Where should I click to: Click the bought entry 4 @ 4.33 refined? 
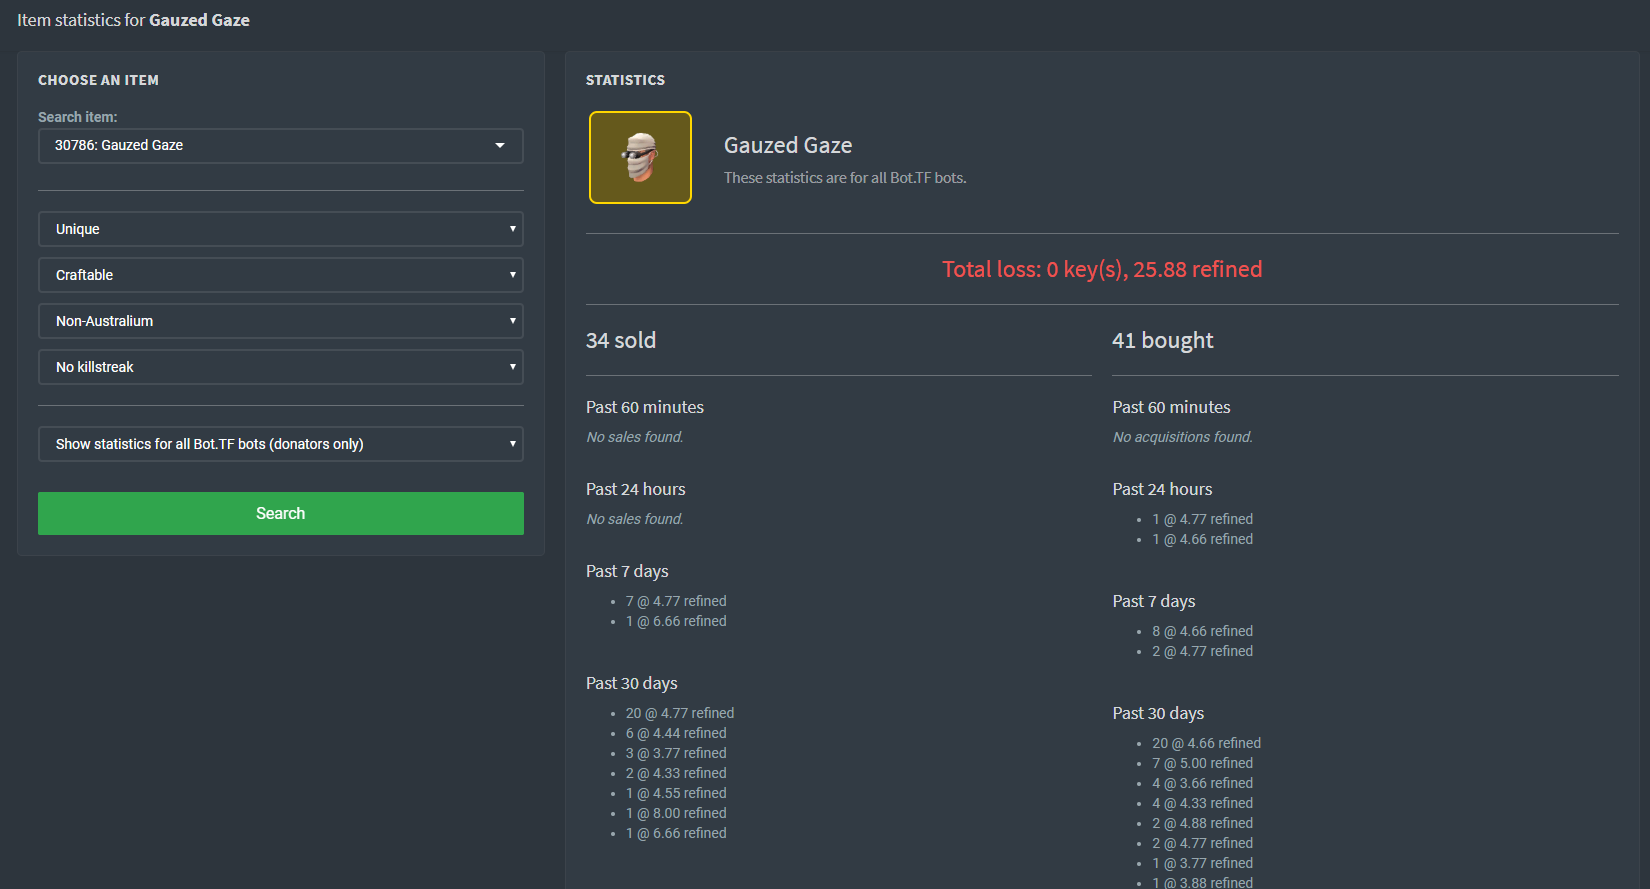[1202, 803]
